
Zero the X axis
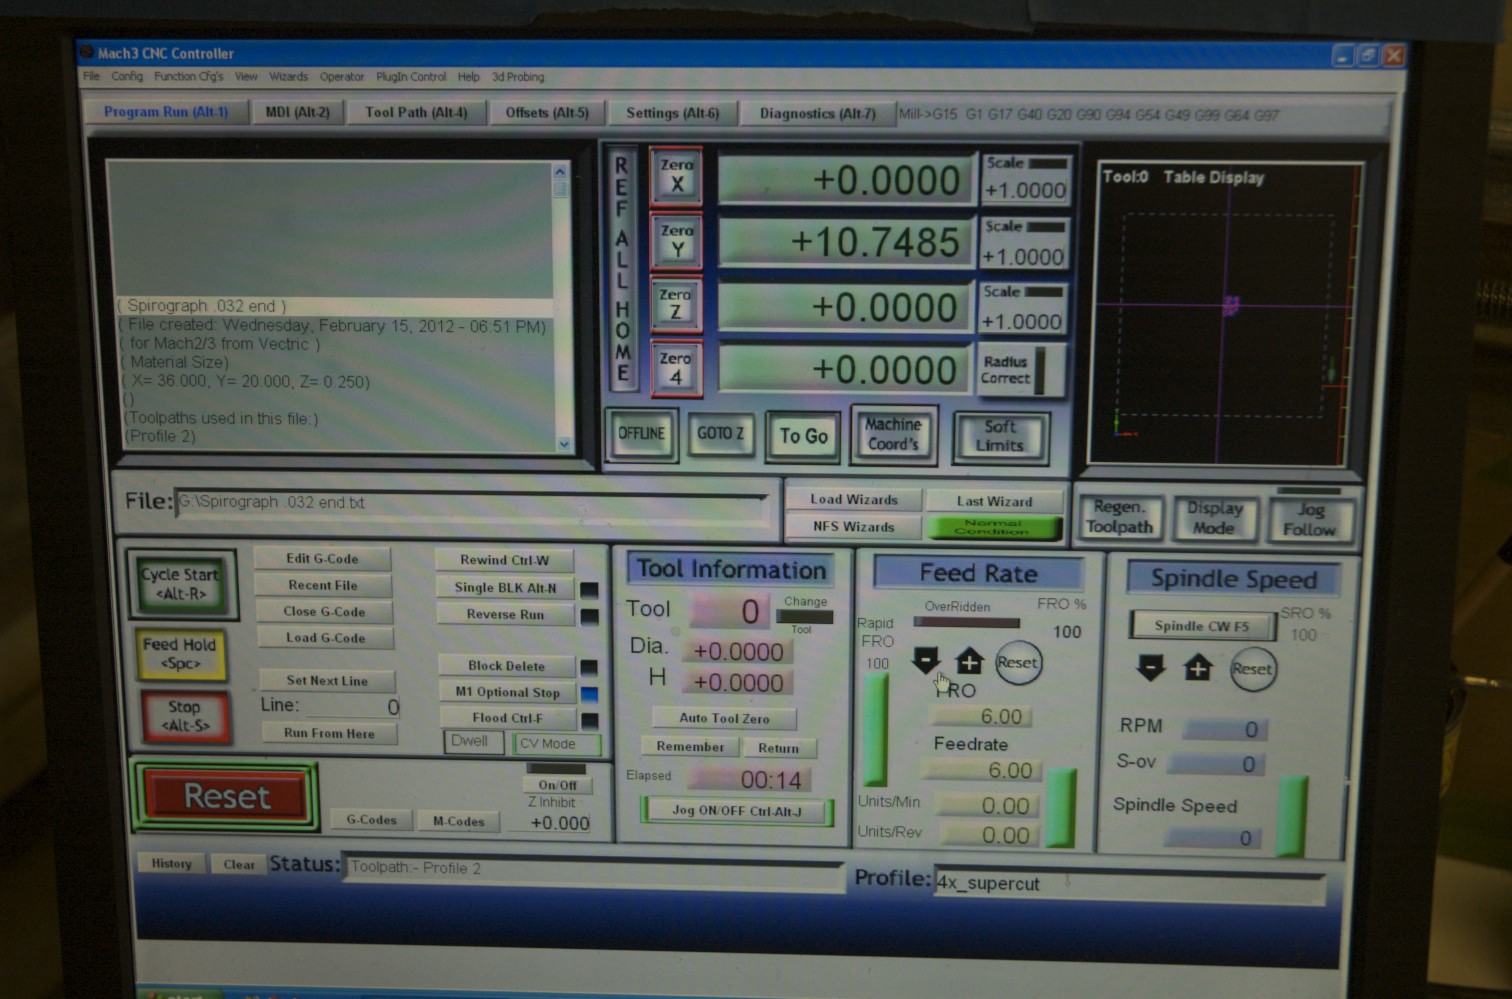676,176
